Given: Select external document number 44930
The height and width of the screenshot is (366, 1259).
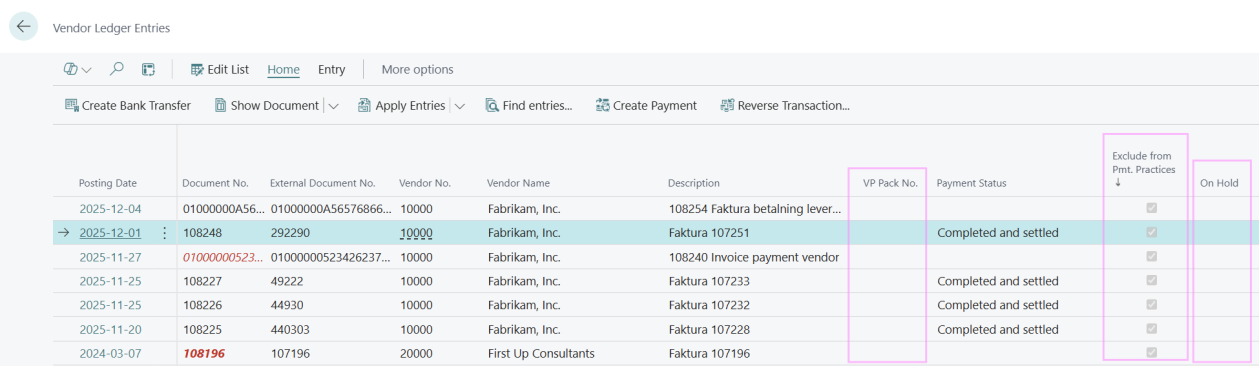Looking at the screenshot, I should 287,305.
